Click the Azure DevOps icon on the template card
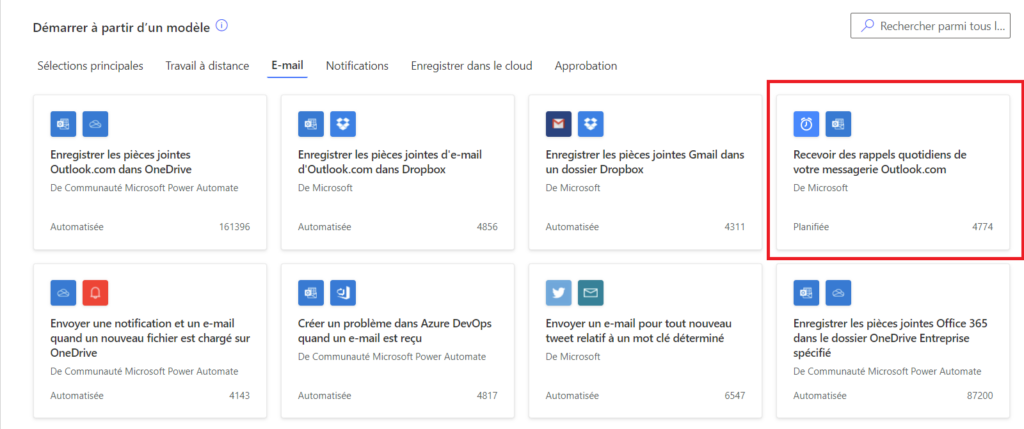Image resolution: width=1024 pixels, height=429 pixels. (343, 292)
